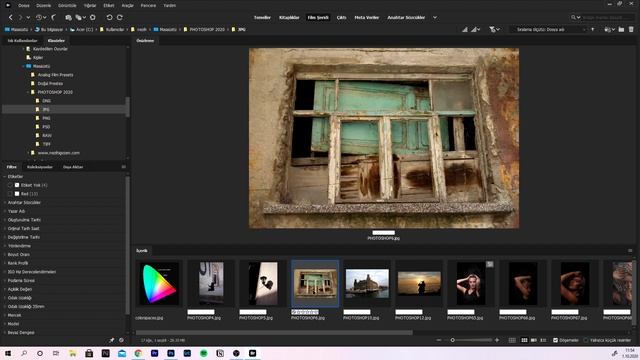Screen dimensions: 640x360
Task: Select the PHOTOSHOP12.jpg sunset thumbnail
Action: click(419, 284)
